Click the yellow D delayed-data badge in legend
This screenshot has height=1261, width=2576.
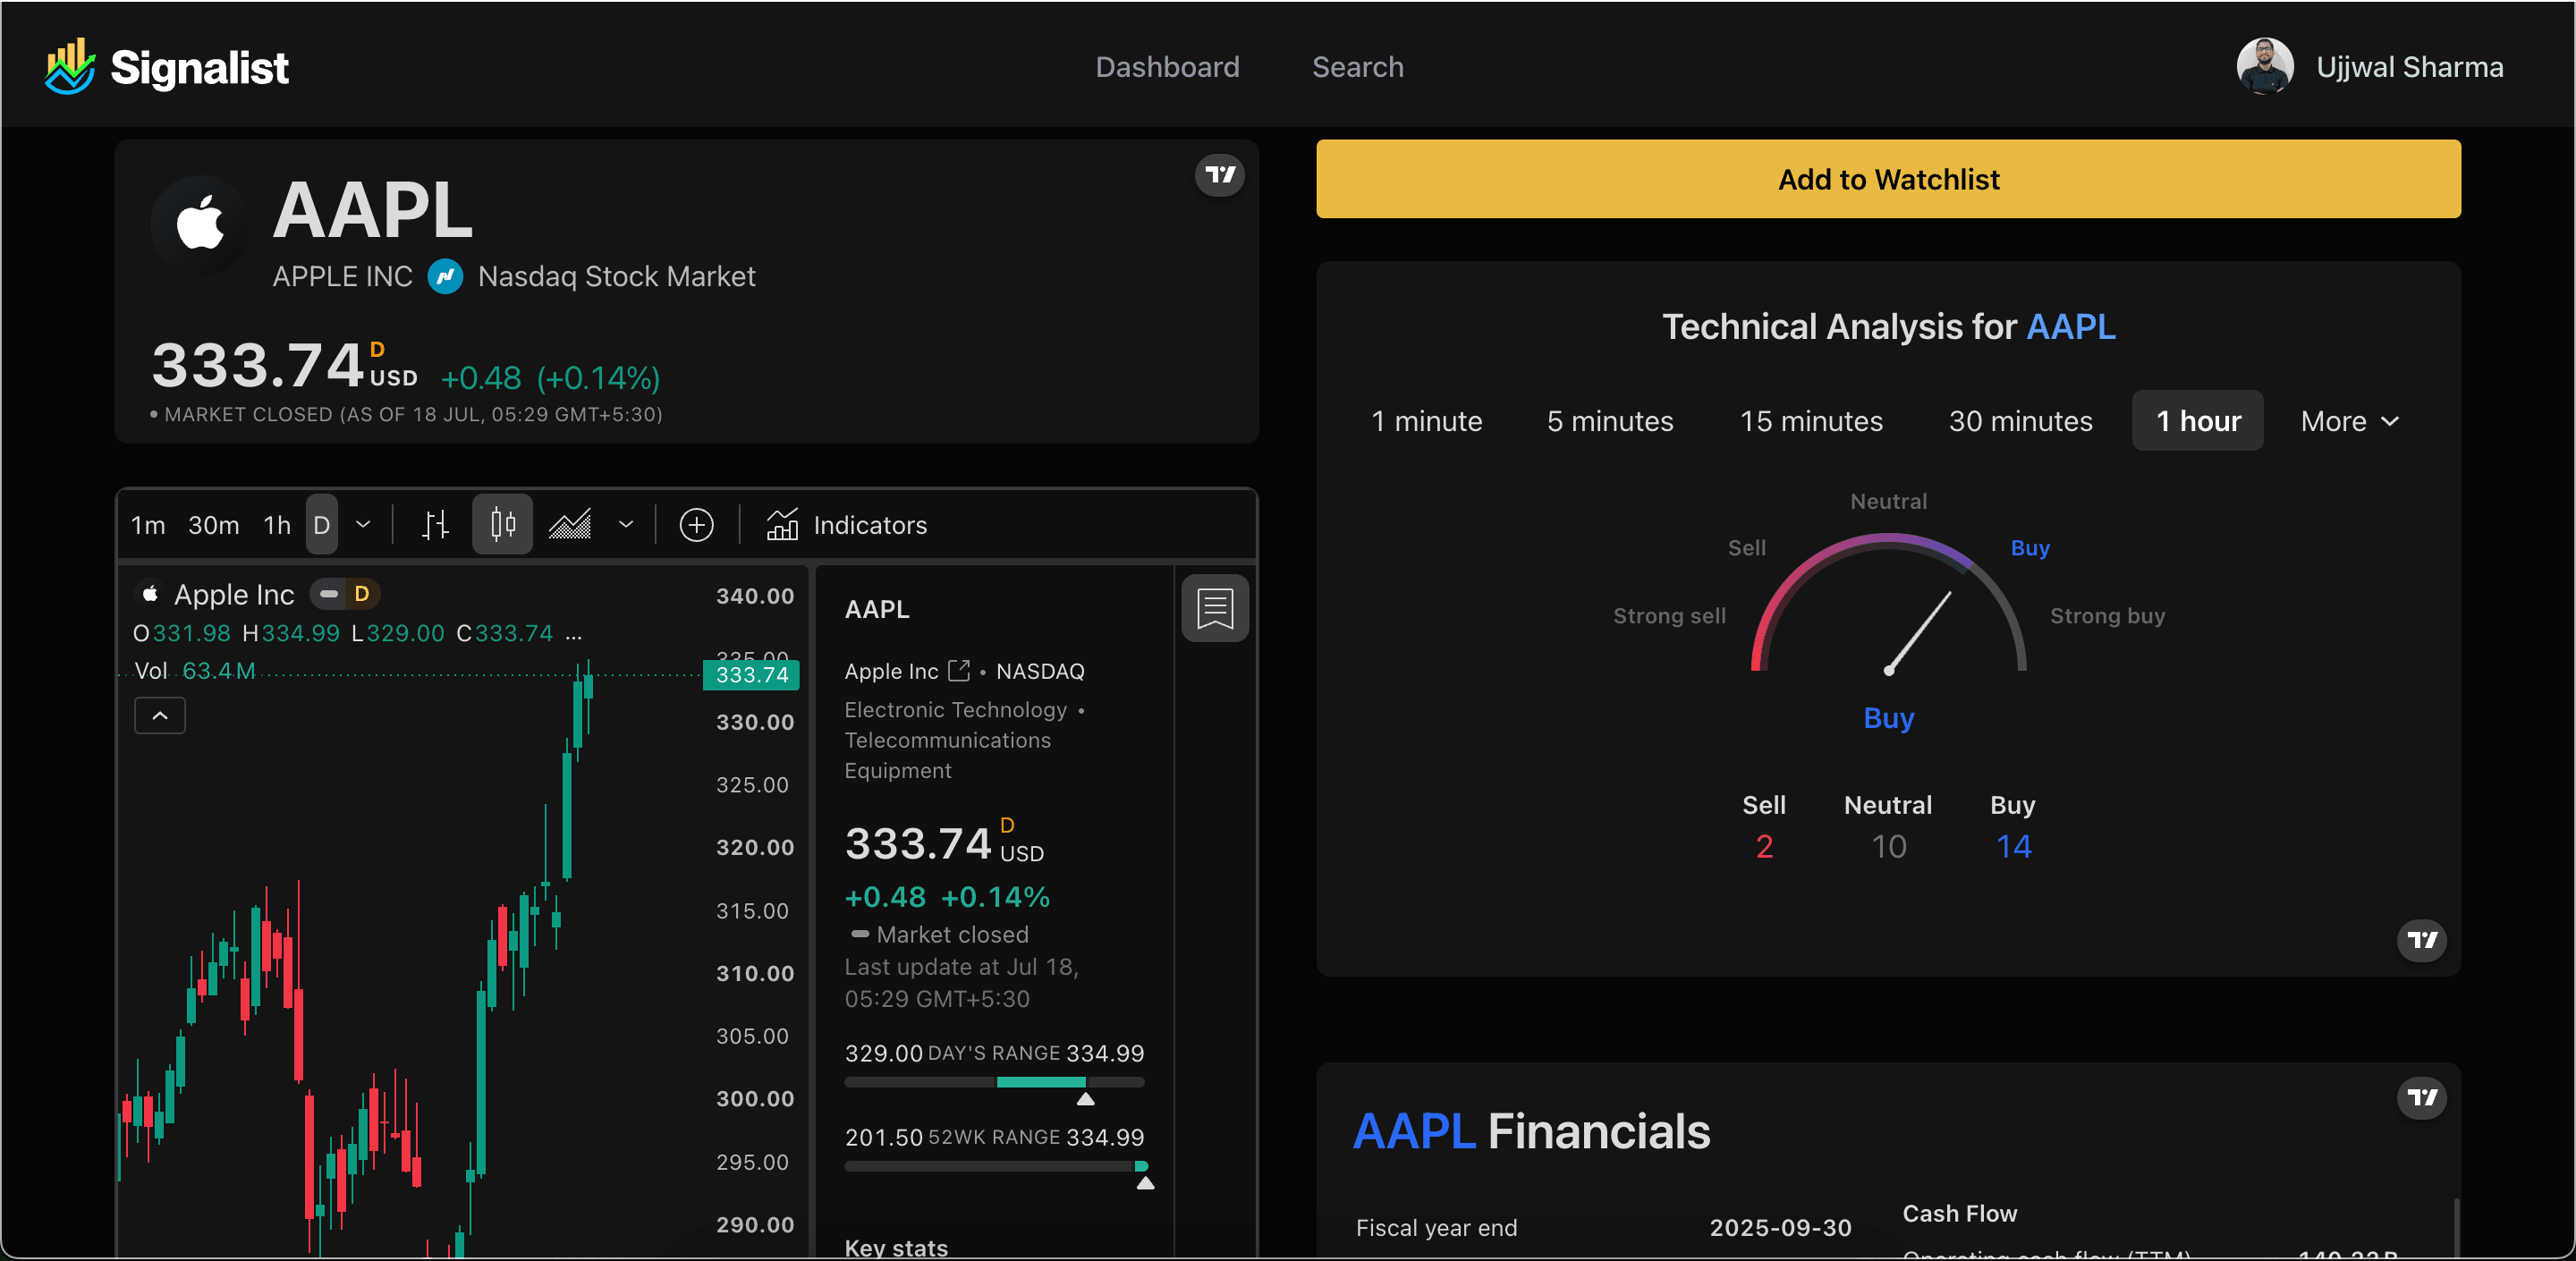pyautogui.click(x=362, y=594)
